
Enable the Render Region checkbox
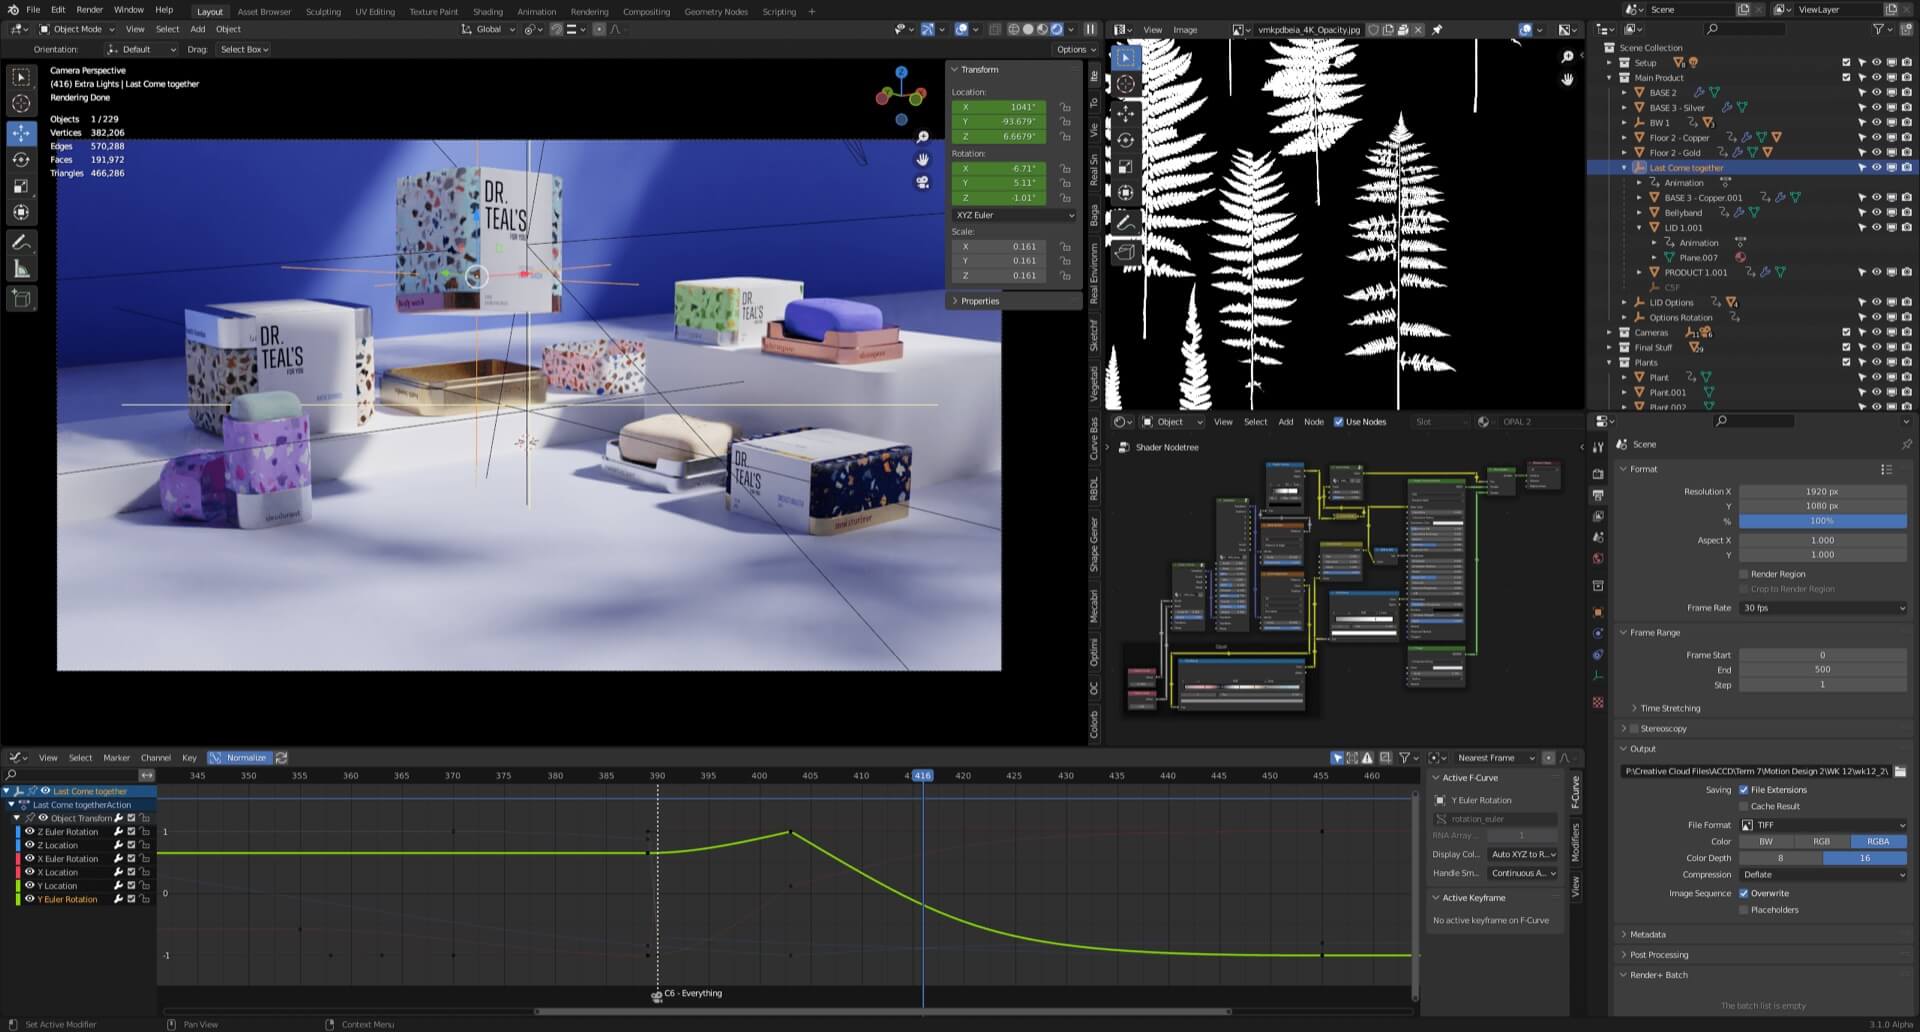coord(1744,574)
